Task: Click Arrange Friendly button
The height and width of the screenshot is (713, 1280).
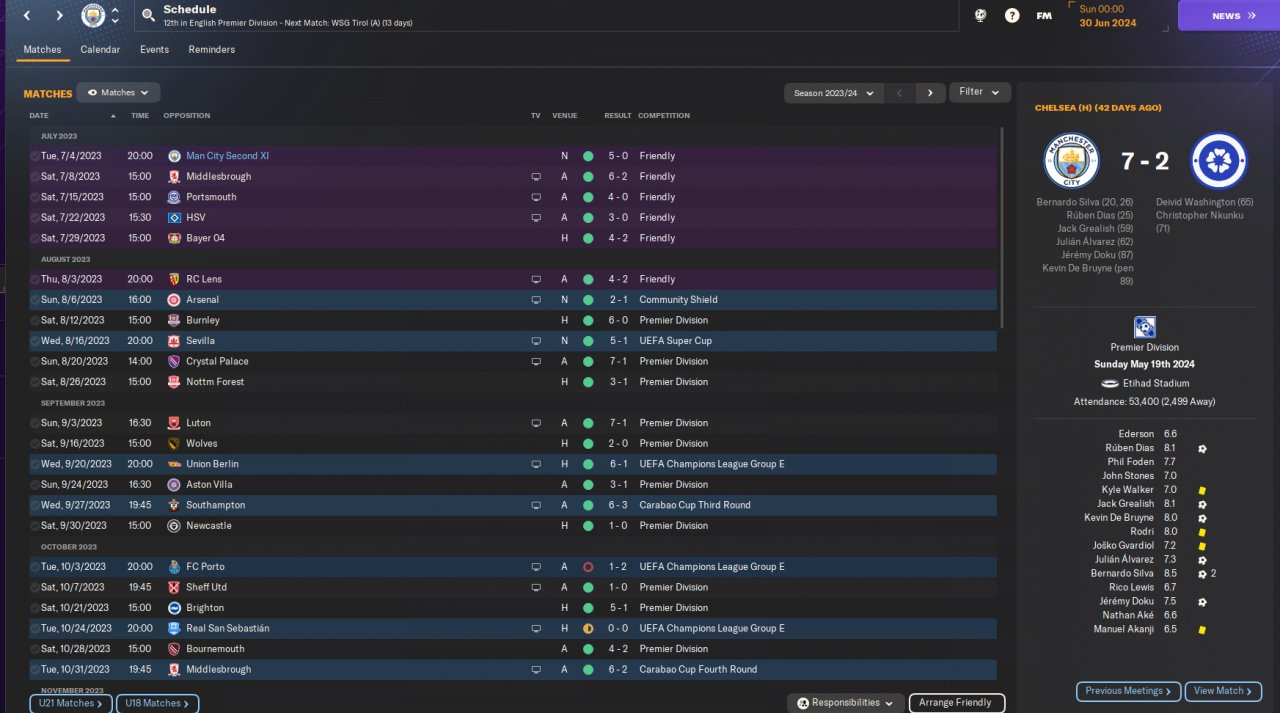Action: pyautogui.click(x=957, y=703)
